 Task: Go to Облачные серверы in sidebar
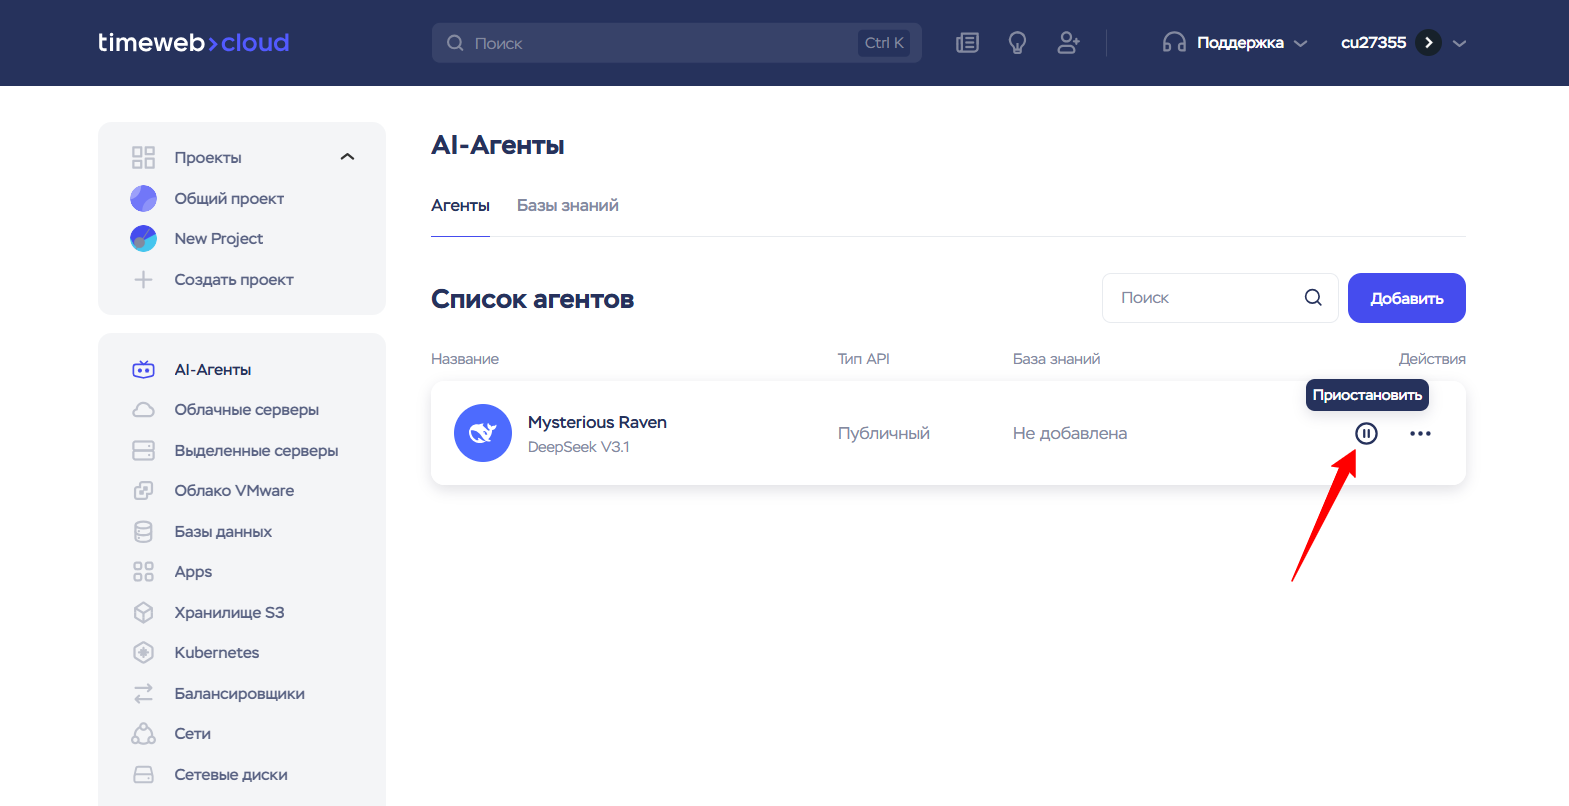pos(246,410)
